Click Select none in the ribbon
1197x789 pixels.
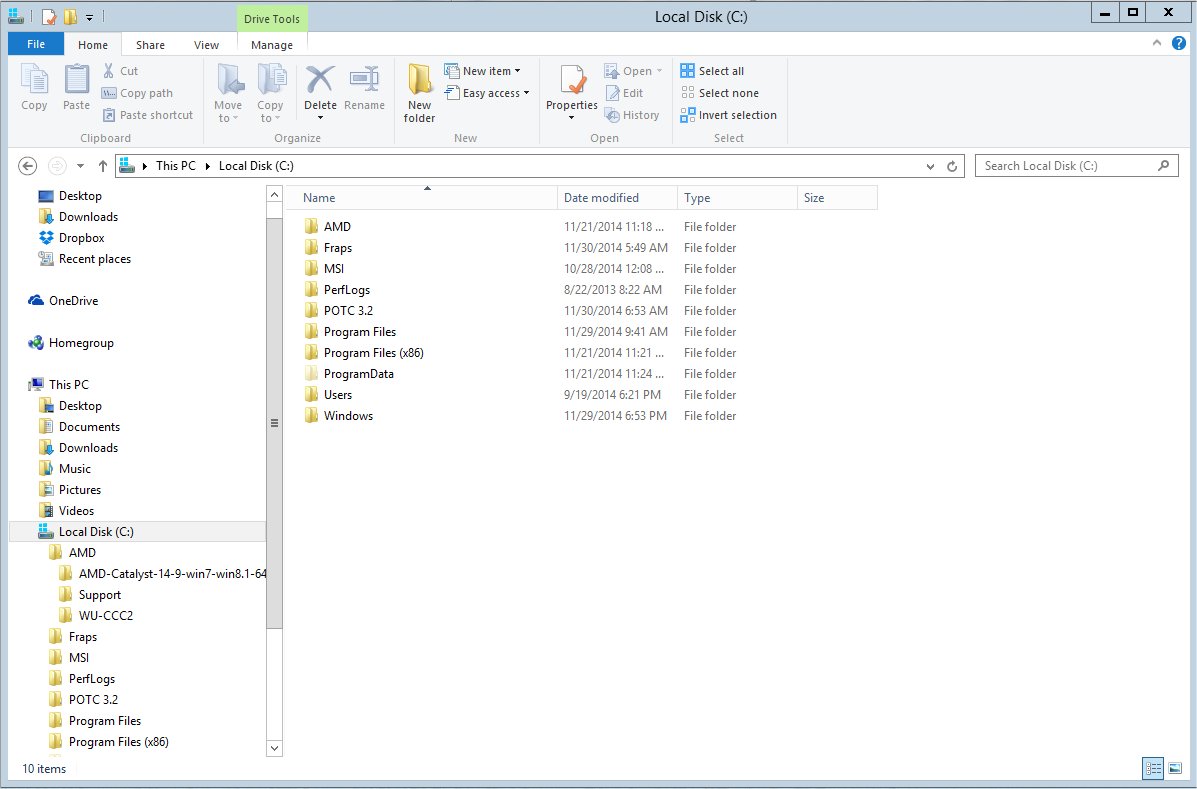[720, 93]
